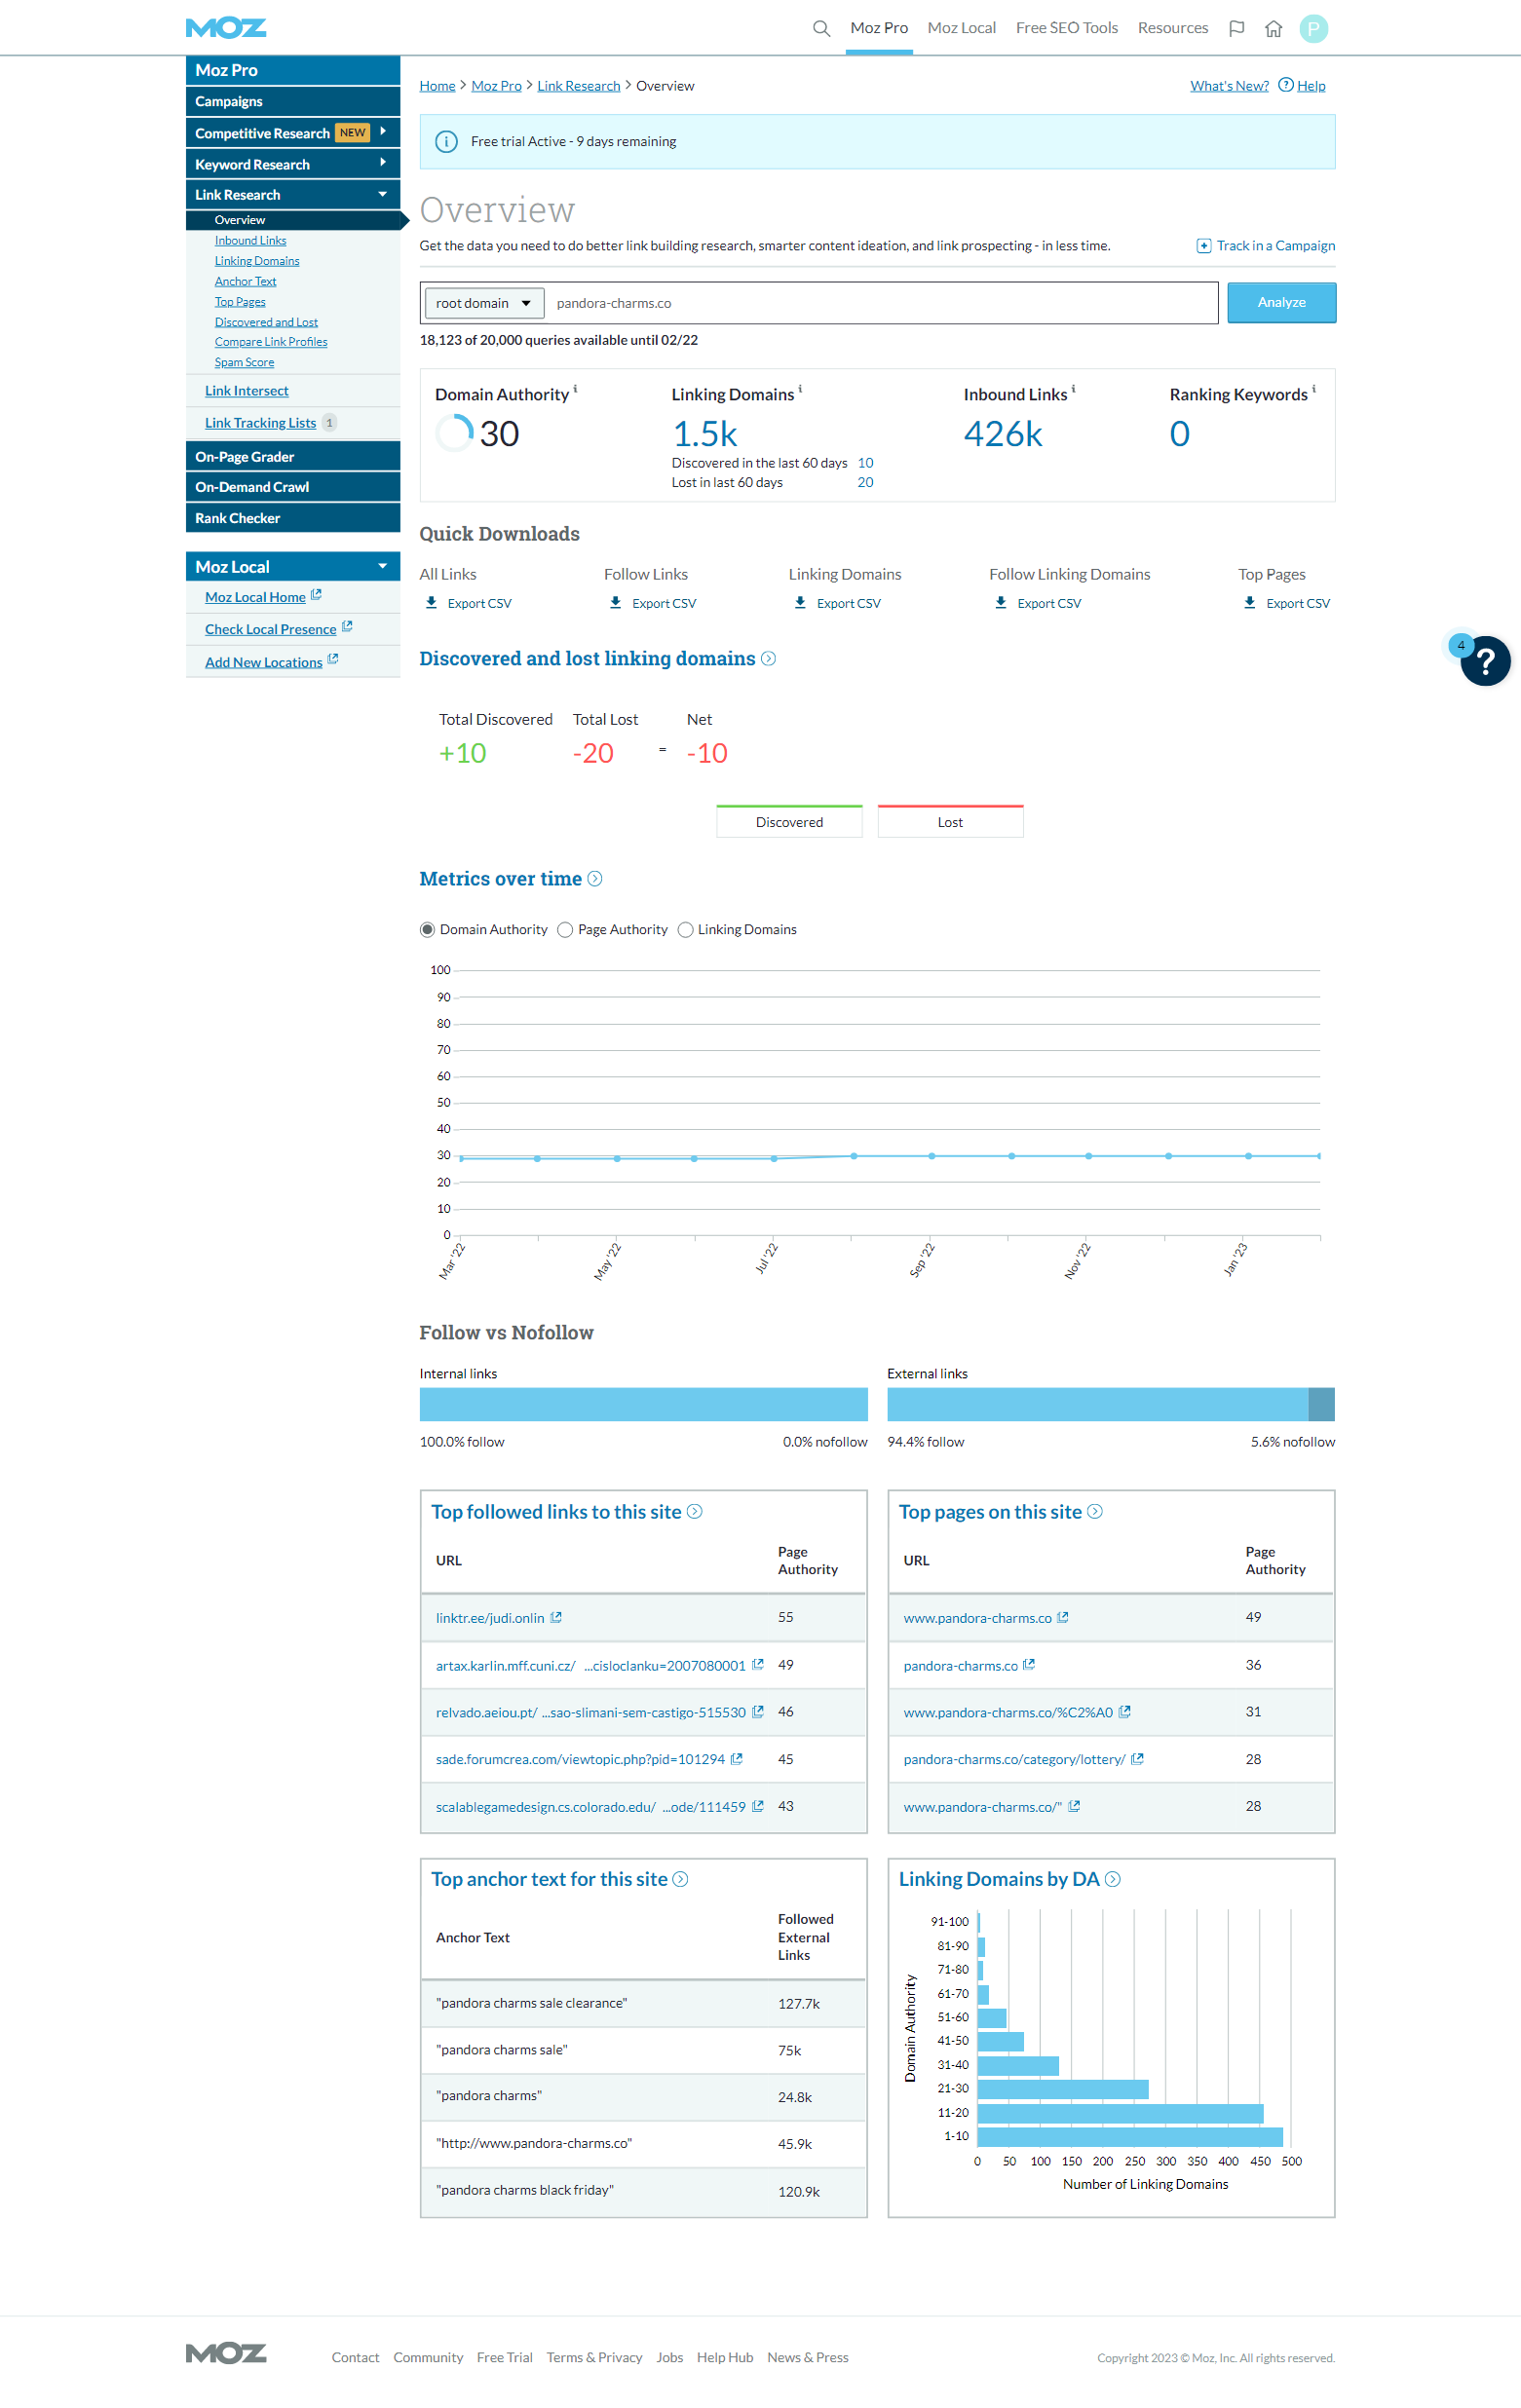Screen dimensions: 1521x2408
Task: Click the home icon in top navigation
Action: [1273, 28]
